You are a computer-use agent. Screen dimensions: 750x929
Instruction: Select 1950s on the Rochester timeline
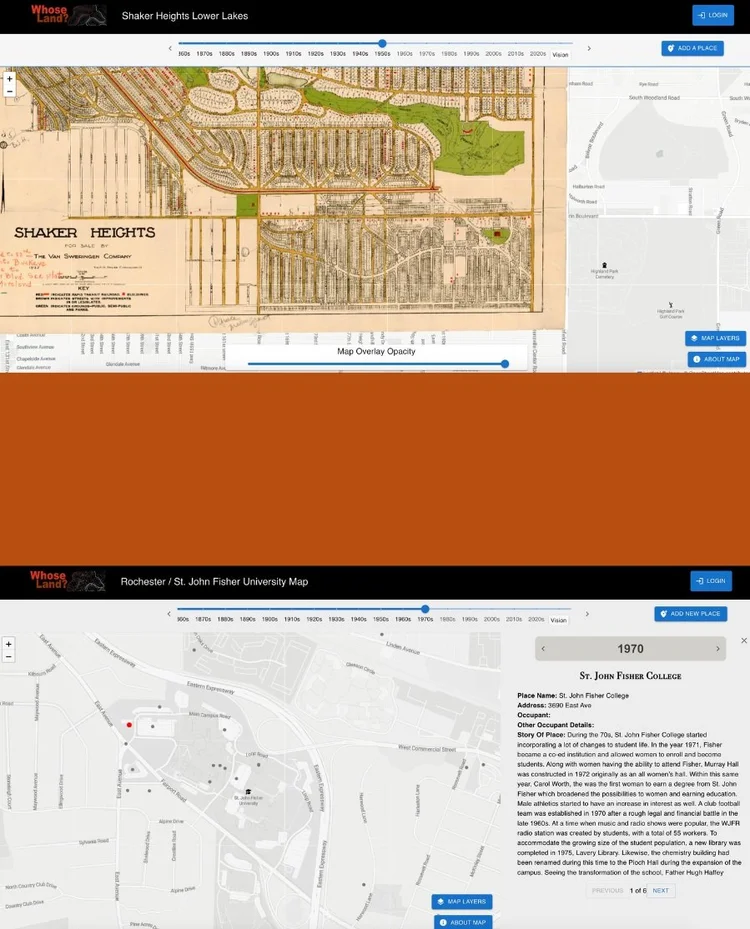[x=380, y=619]
